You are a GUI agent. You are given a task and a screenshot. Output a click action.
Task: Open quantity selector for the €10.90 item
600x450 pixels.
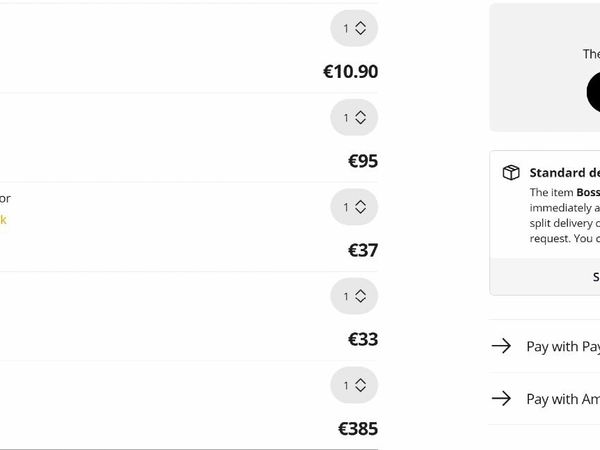(354, 29)
